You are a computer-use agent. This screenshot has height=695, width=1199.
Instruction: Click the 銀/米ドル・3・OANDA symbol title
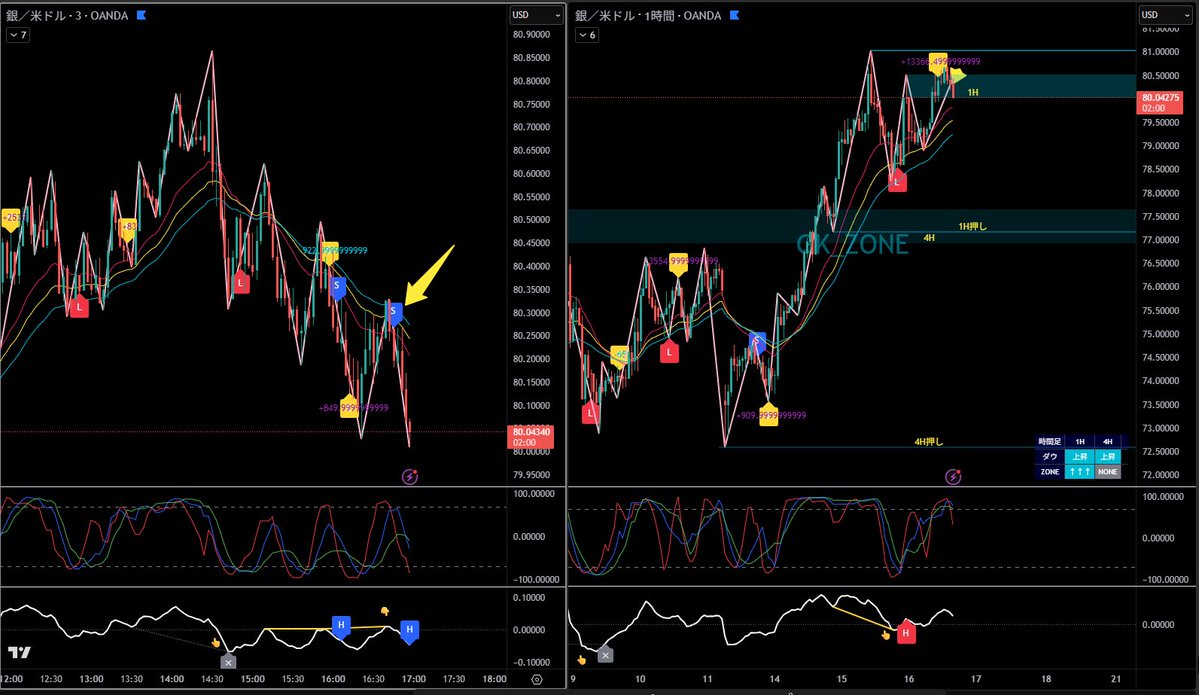click(68, 15)
